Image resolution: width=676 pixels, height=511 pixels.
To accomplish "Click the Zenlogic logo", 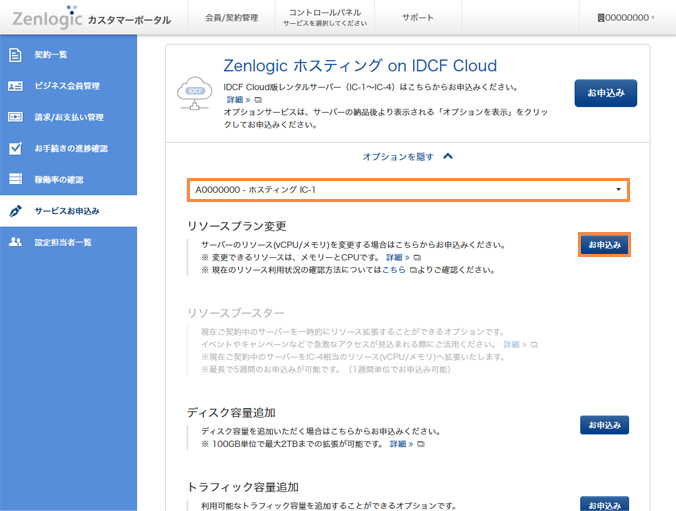I will click(x=47, y=17).
